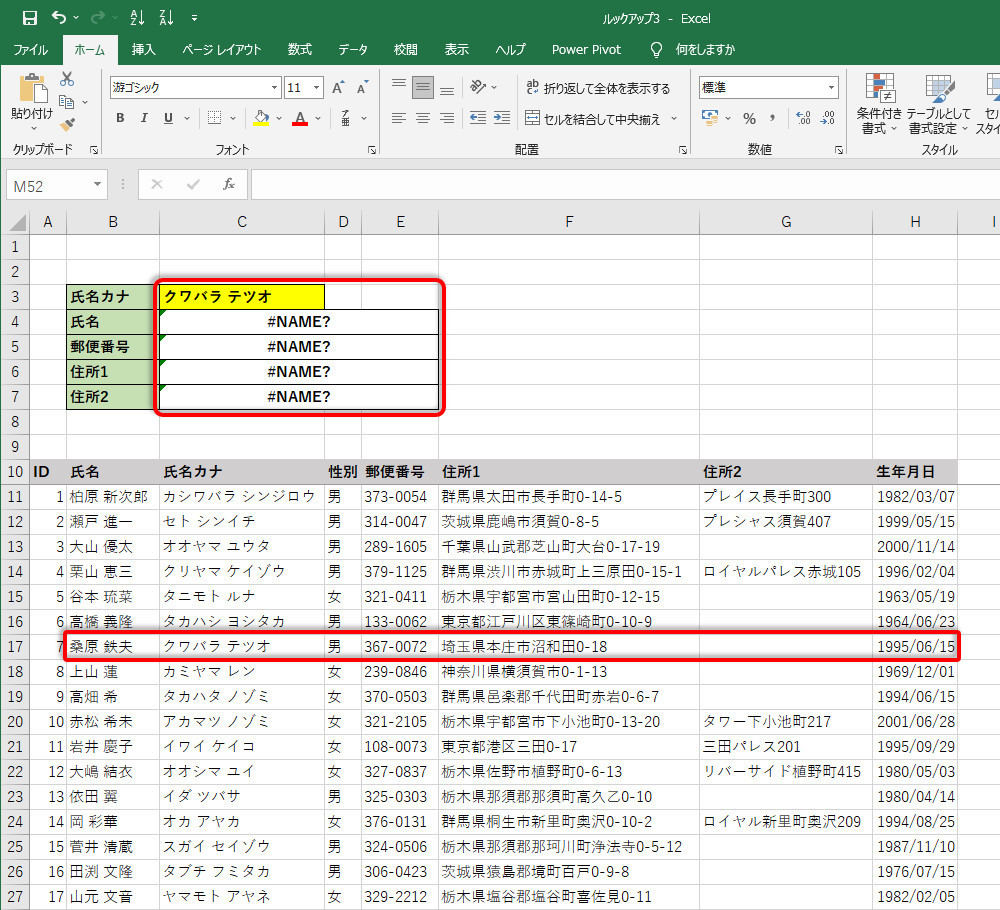Toggle middle vertical alignment
The width and height of the screenshot is (1000, 910).
(423, 87)
